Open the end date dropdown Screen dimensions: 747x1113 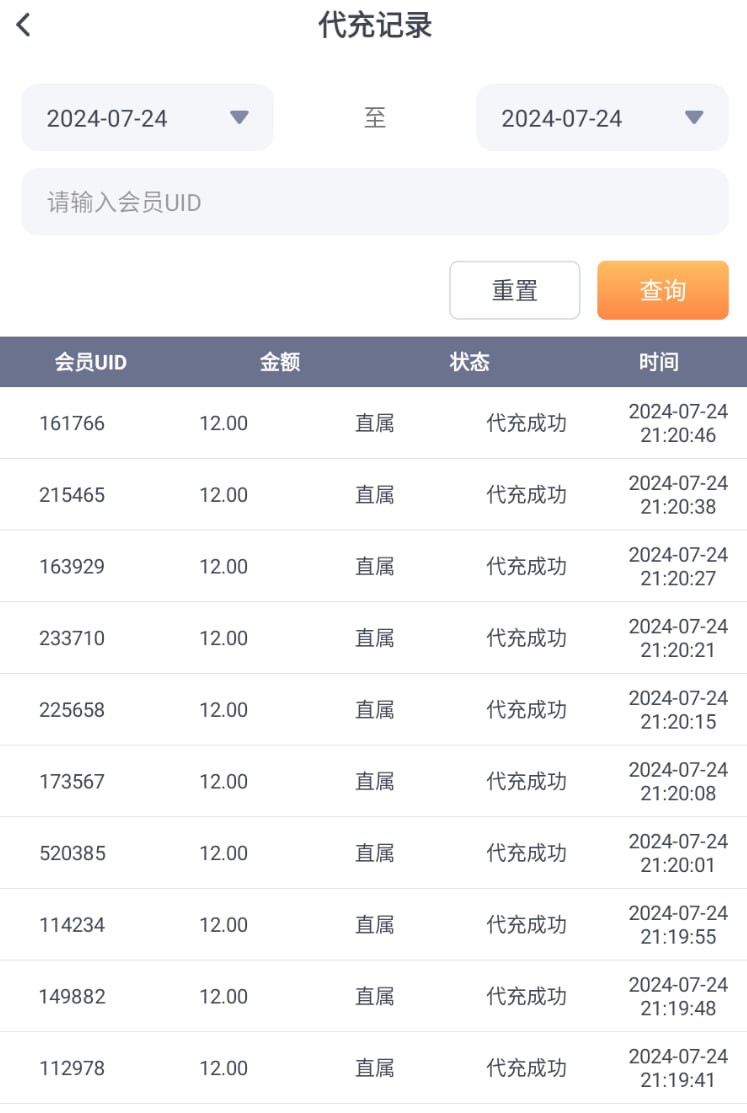[x=601, y=118]
